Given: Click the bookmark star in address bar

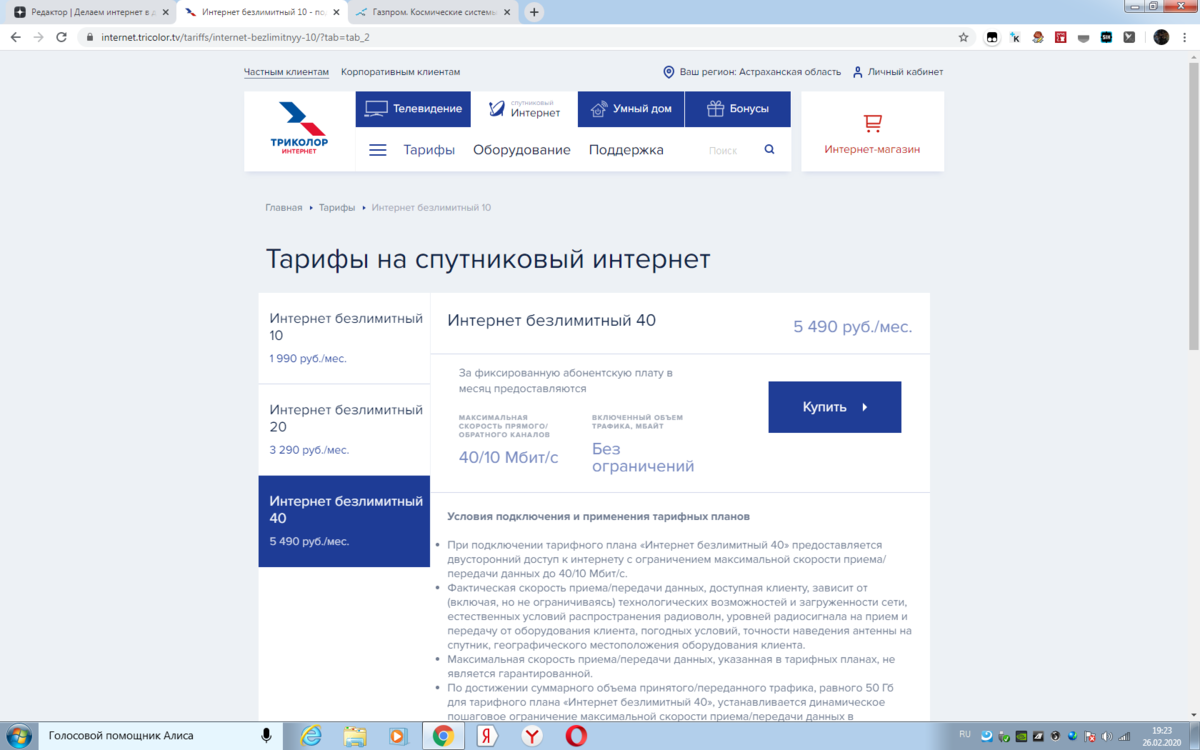Looking at the screenshot, I should tap(962, 36).
